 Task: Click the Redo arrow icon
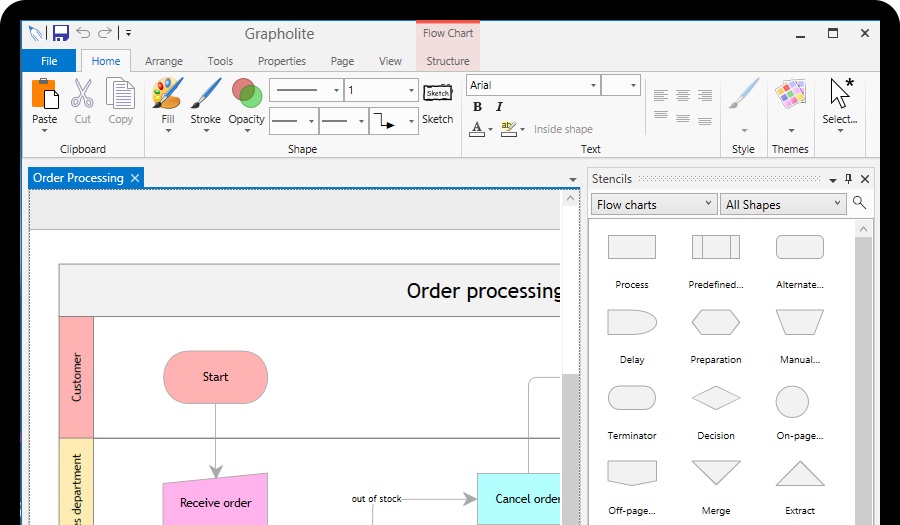104,33
